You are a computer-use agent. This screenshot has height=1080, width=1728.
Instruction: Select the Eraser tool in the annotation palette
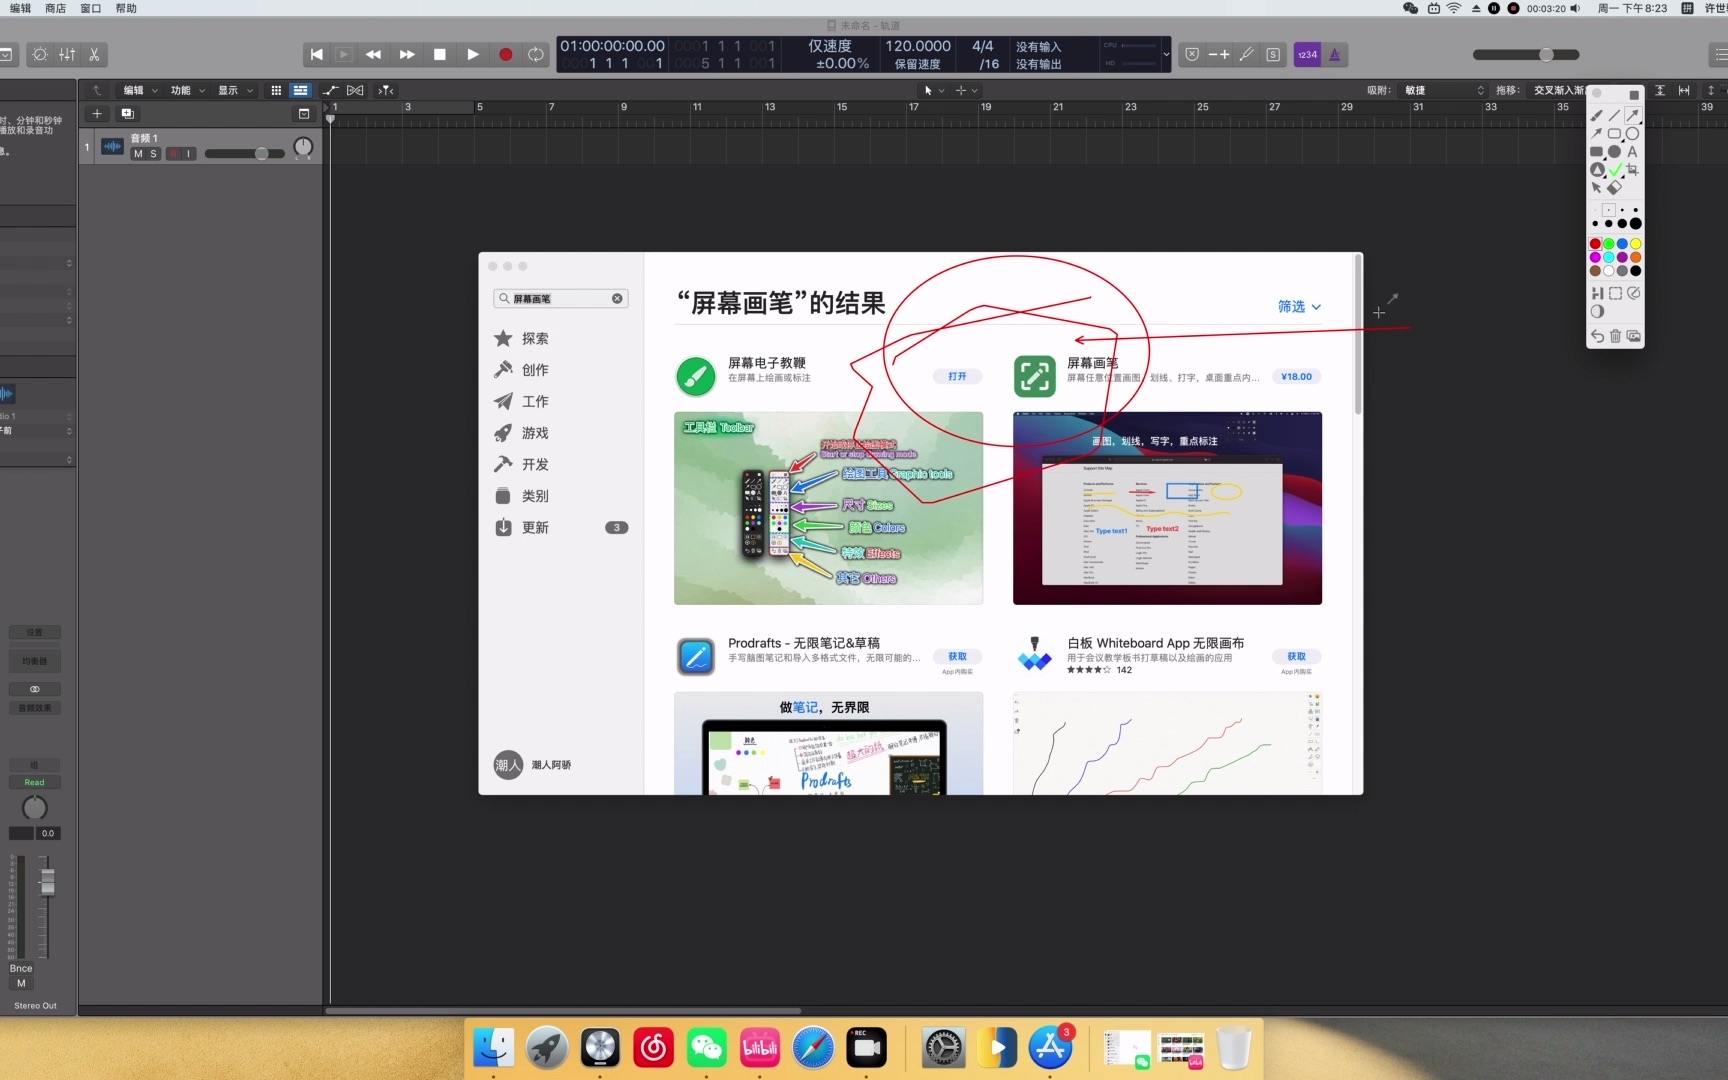[x=1613, y=188]
